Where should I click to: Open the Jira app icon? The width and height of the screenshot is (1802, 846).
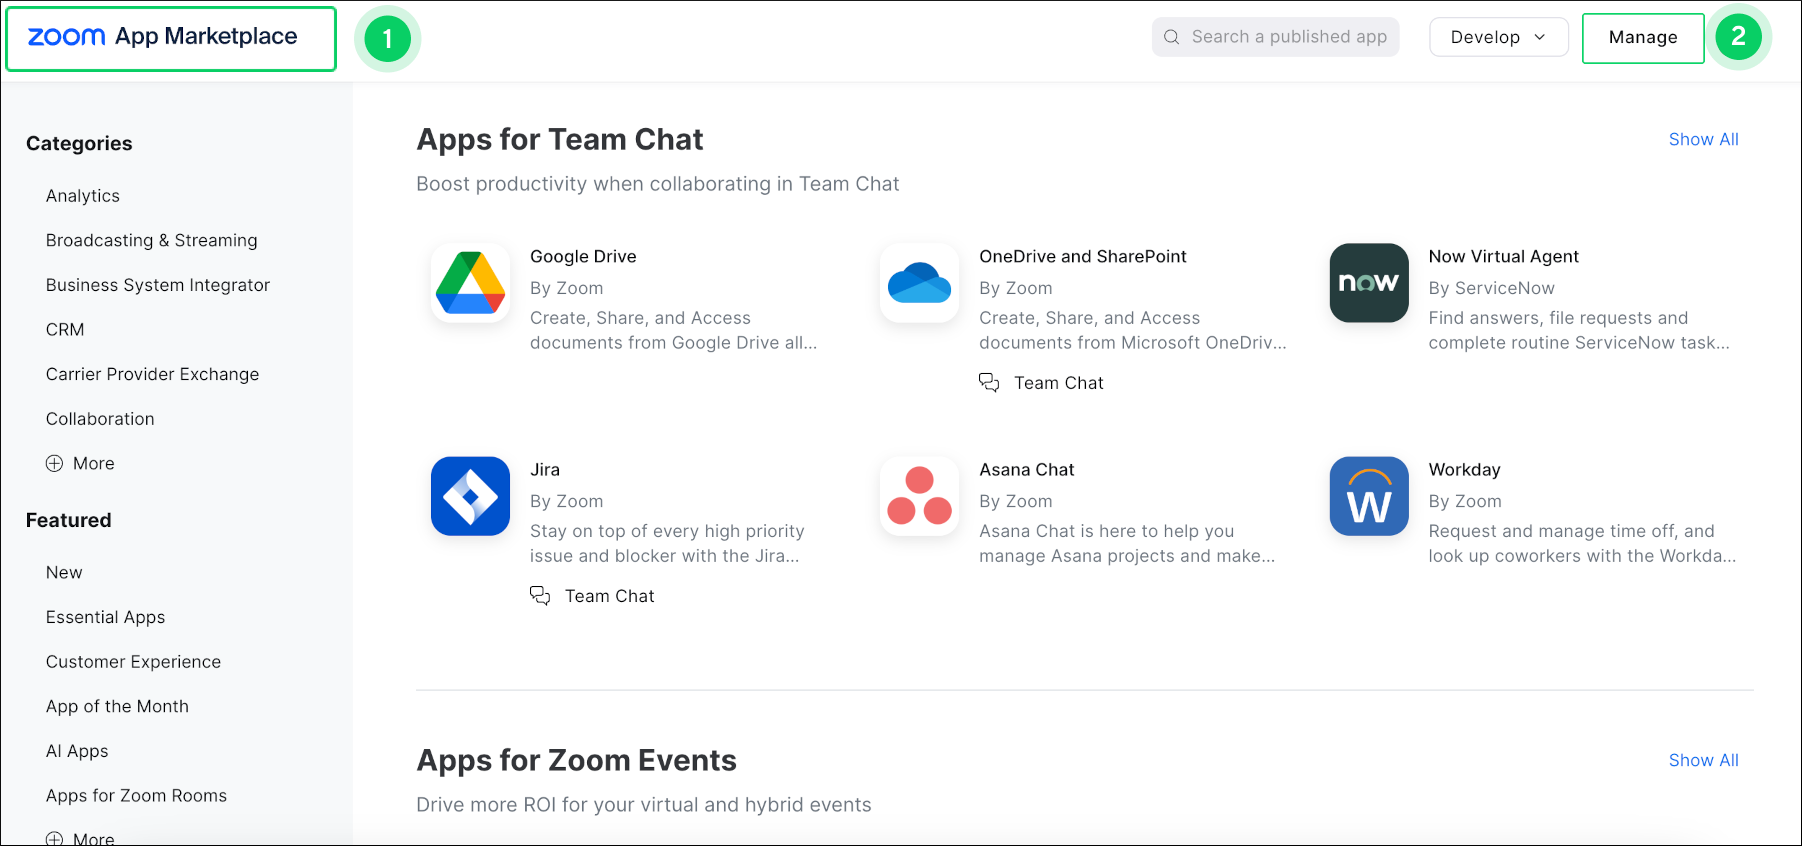pos(470,496)
